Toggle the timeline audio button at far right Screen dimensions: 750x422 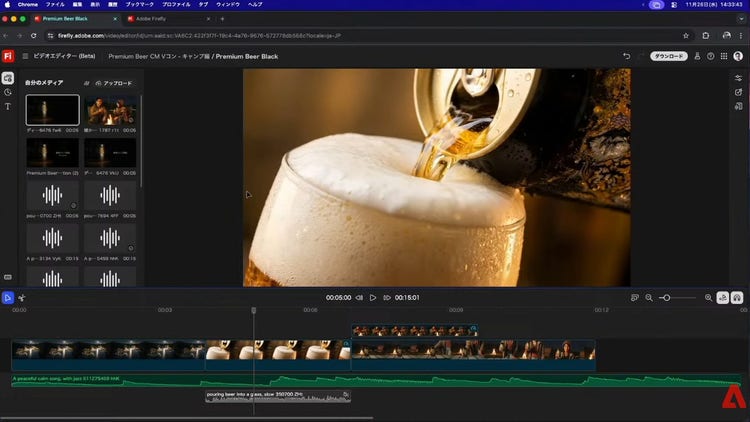click(x=737, y=297)
